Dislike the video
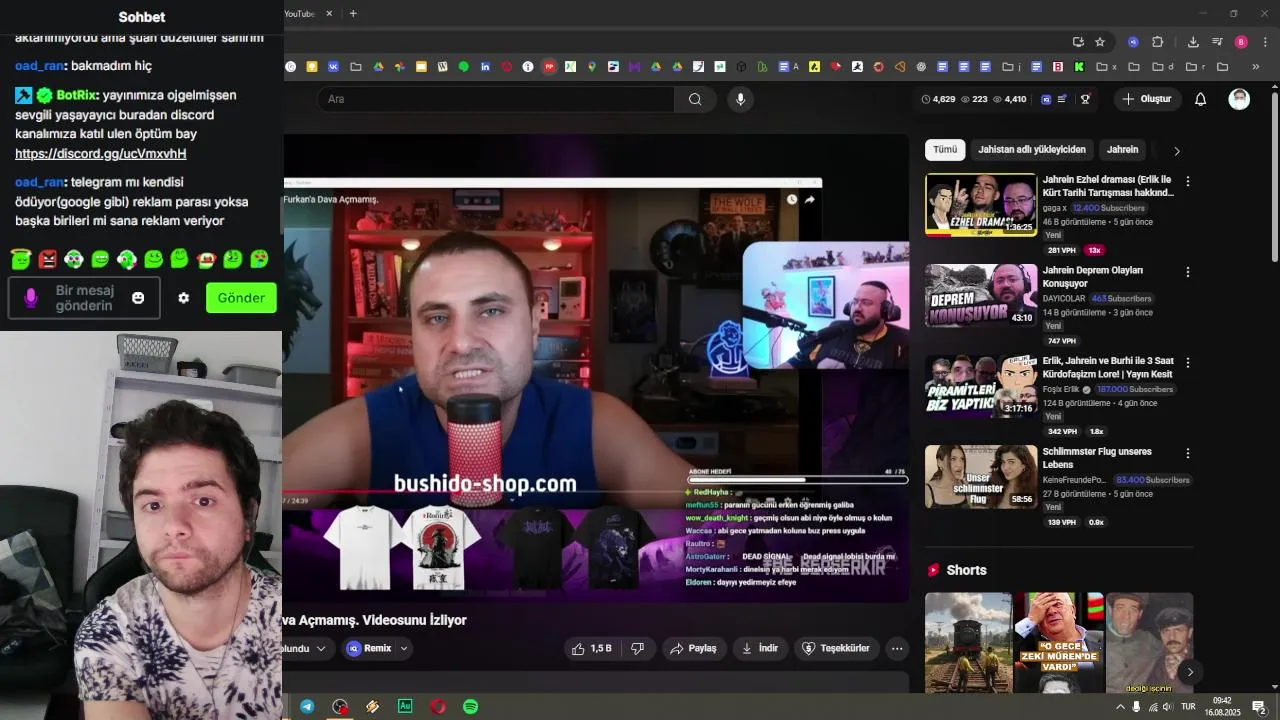1280x720 pixels. pyautogui.click(x=637, y=648)
